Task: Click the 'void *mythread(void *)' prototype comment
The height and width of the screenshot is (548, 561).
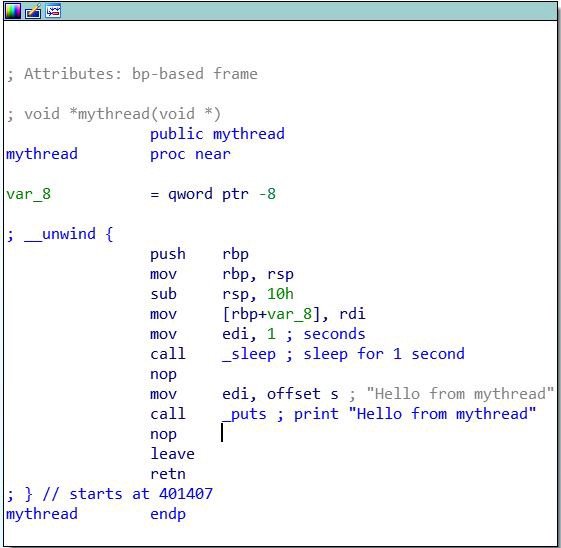Action: point(114,114)
